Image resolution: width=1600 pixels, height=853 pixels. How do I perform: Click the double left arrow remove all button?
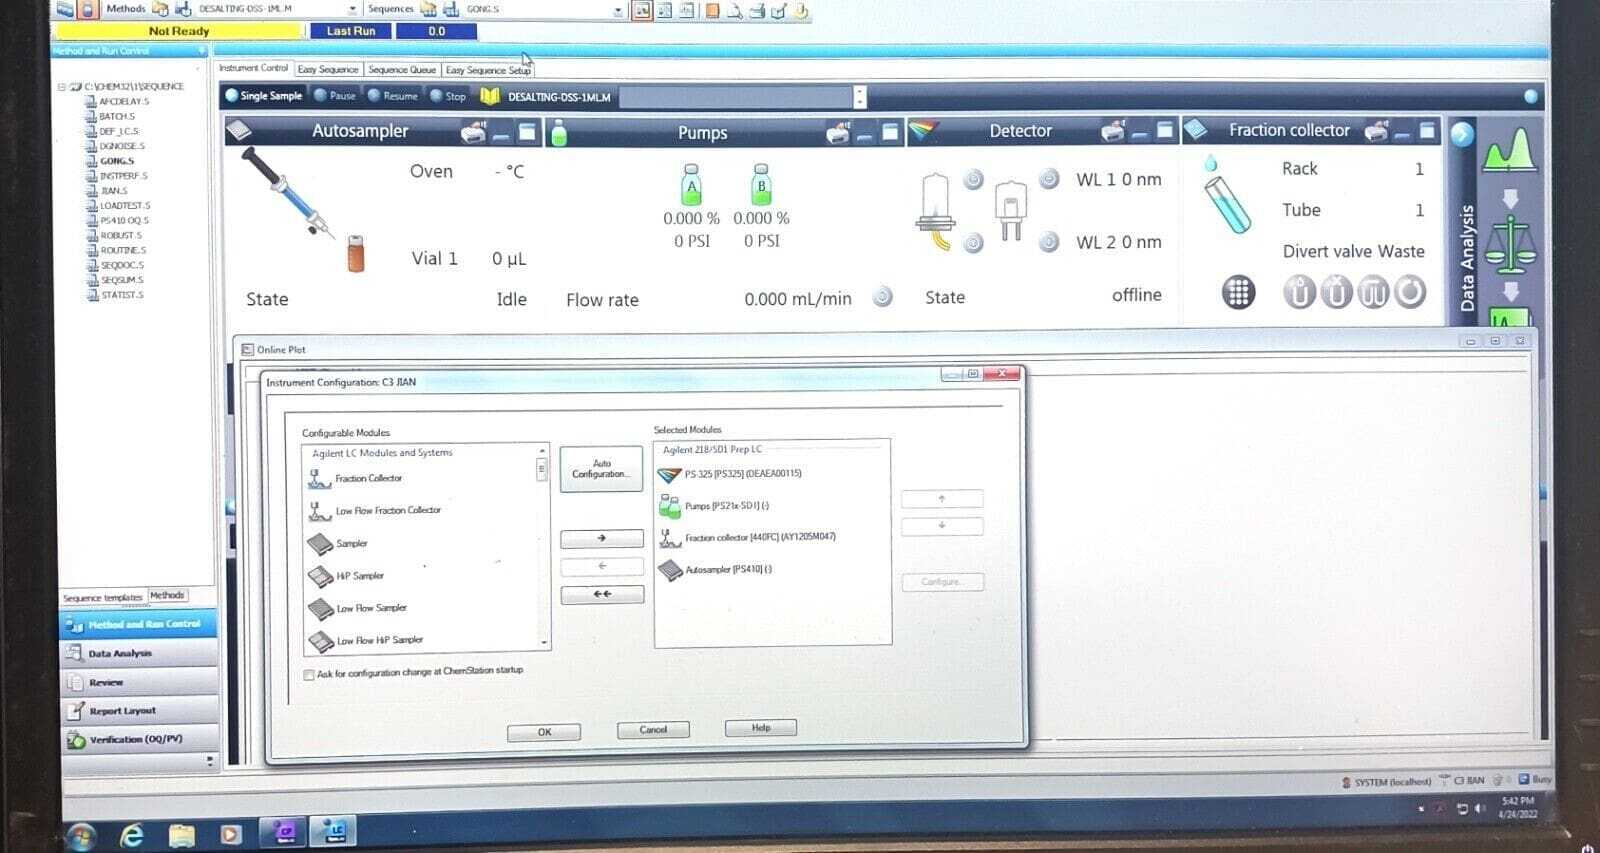[602, 595]
